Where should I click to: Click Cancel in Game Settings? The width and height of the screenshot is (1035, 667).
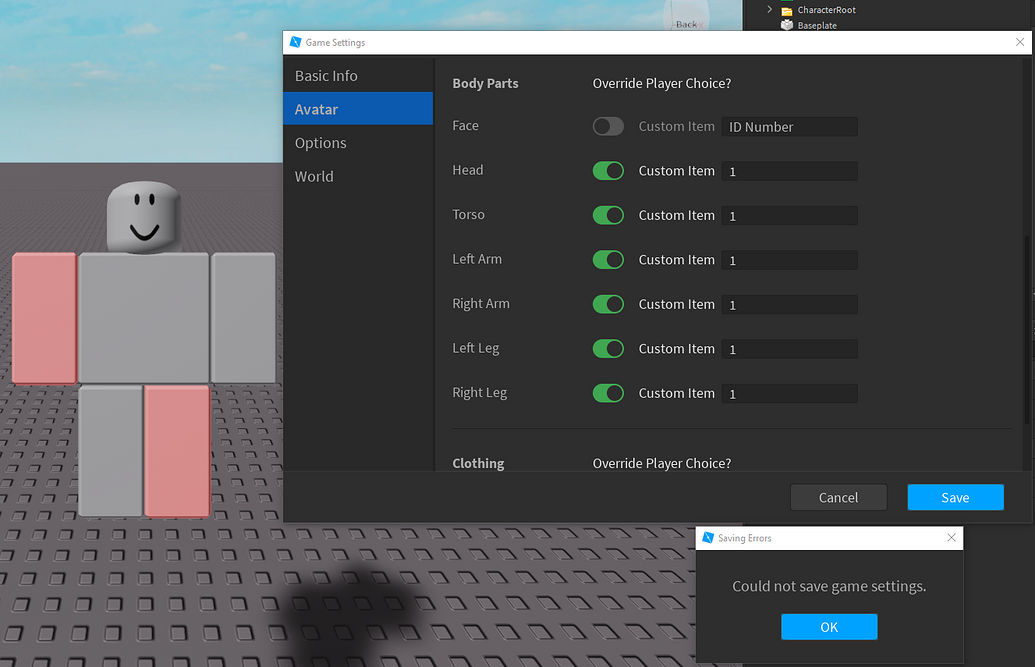pyautogui.click(x=838, y=497)
